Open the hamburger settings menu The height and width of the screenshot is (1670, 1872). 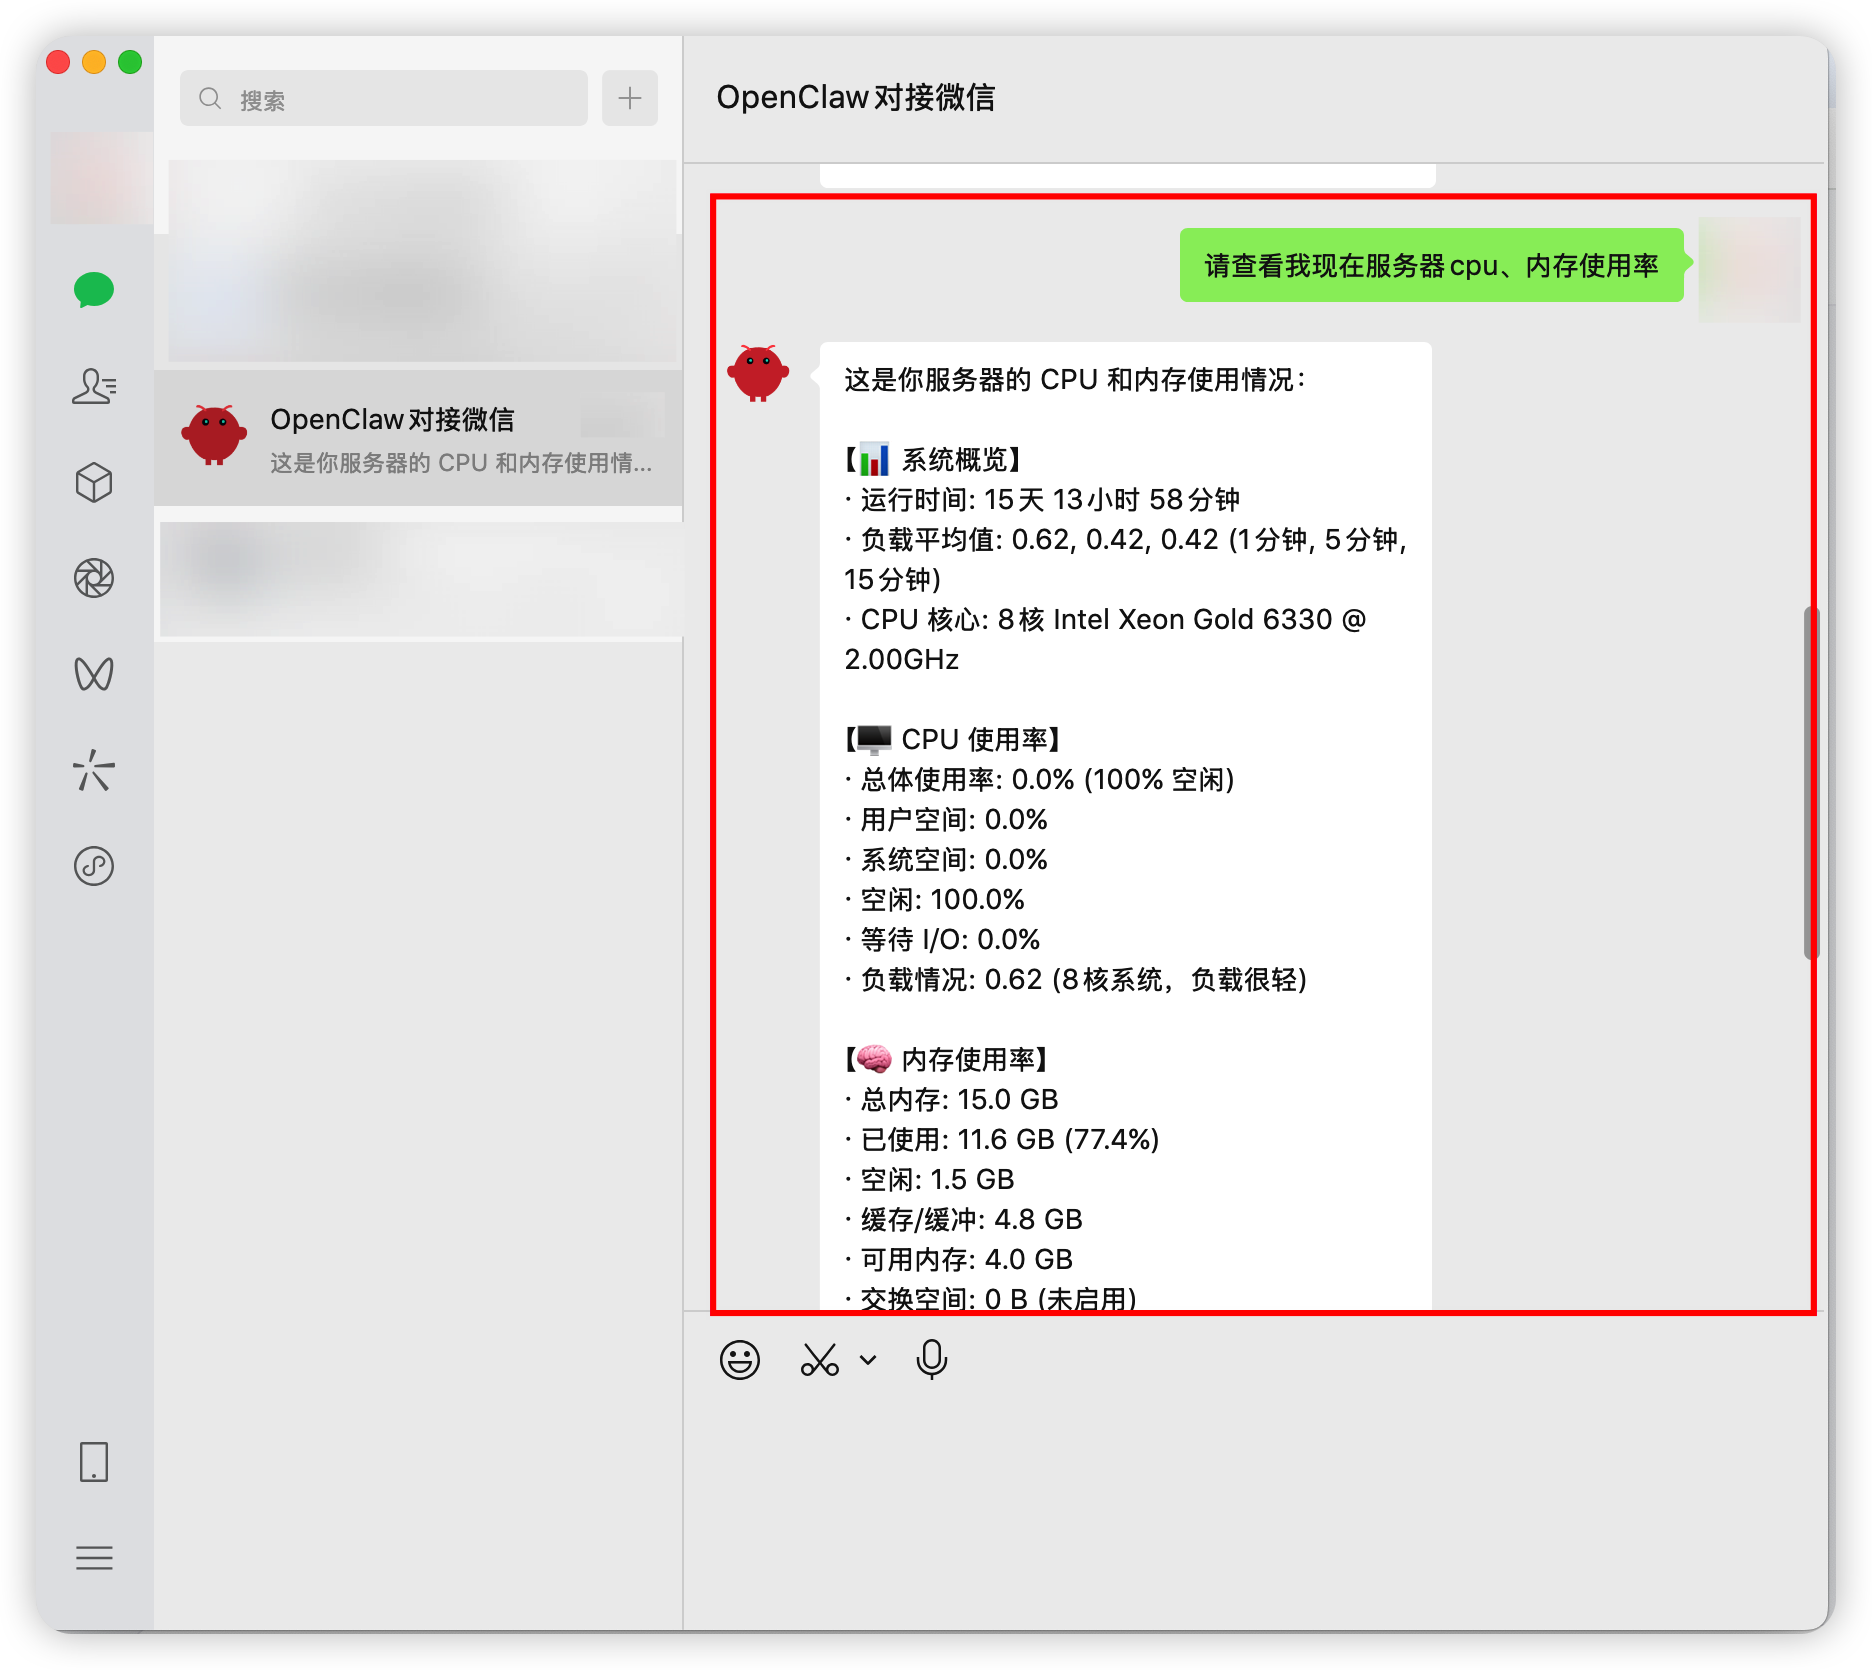click(x=94, y=1557)
